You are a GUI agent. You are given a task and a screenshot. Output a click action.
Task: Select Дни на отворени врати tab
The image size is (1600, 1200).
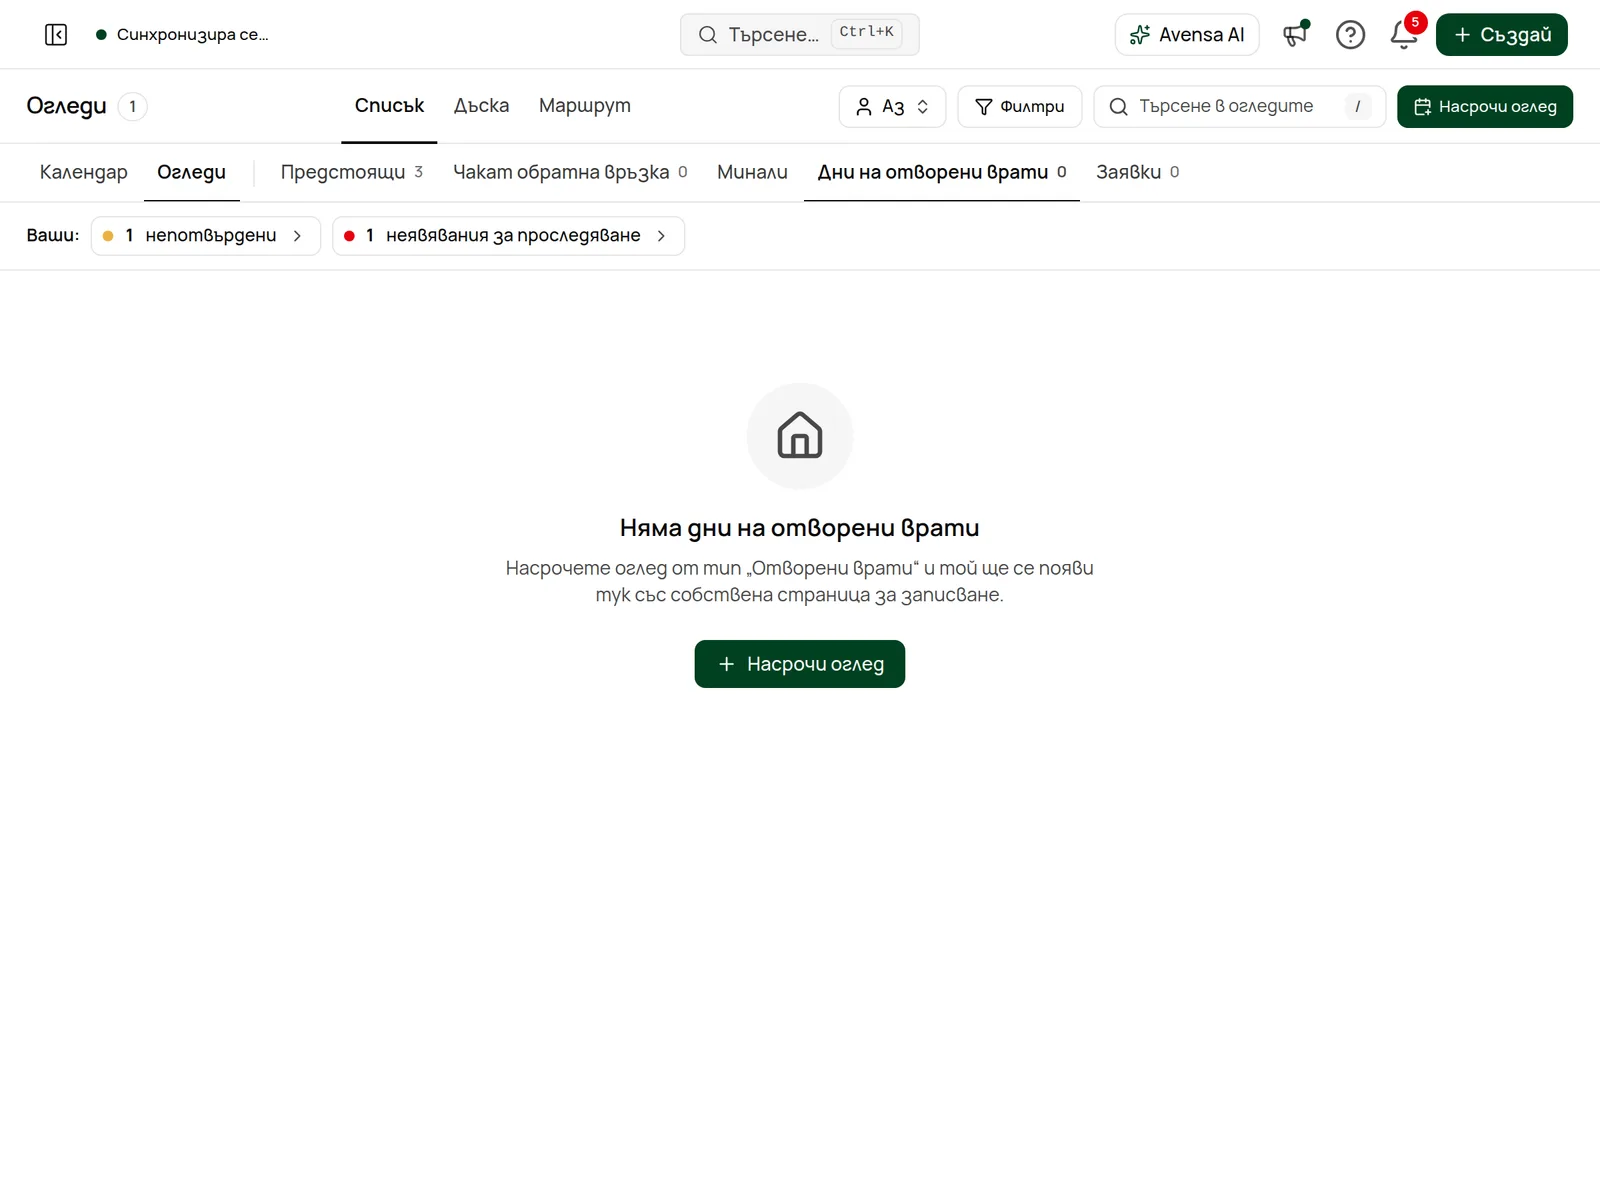pyautogui.click(x=942, y=172)
